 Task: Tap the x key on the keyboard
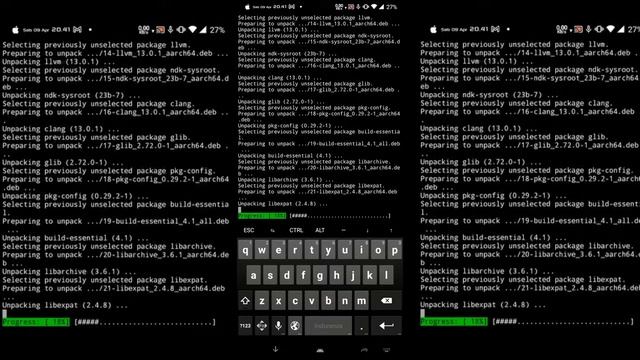278,301
